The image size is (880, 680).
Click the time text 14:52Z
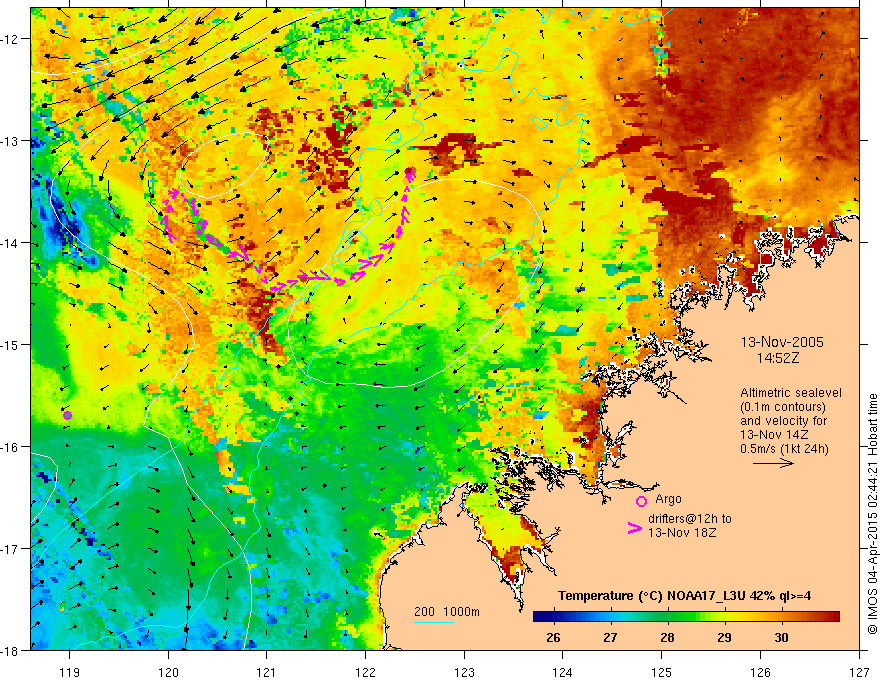778,358
